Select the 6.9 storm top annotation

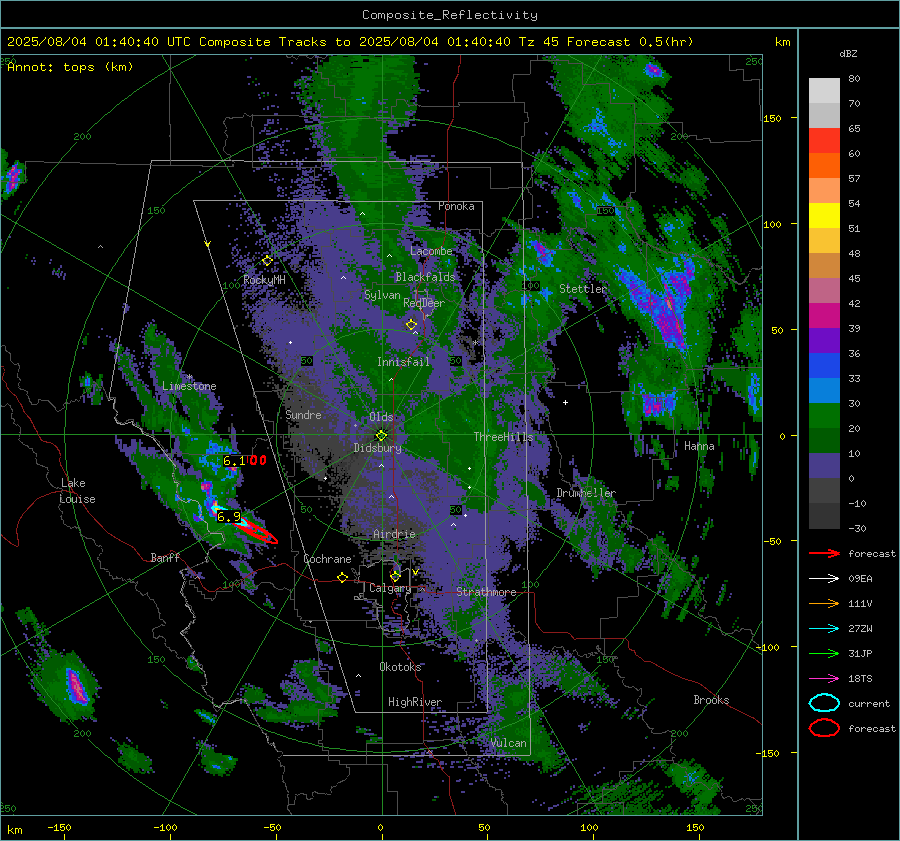pos(229,516)
